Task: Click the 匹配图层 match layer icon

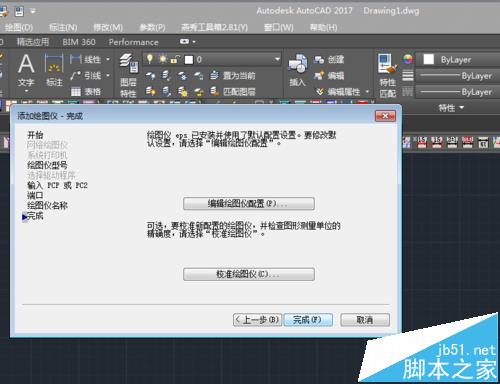Action: click(x=214, y=91)
